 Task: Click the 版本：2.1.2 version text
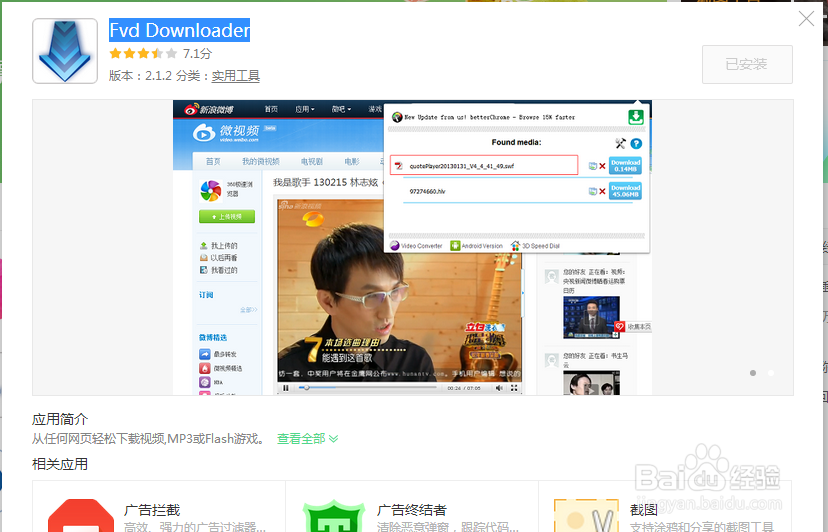(140, 76)
